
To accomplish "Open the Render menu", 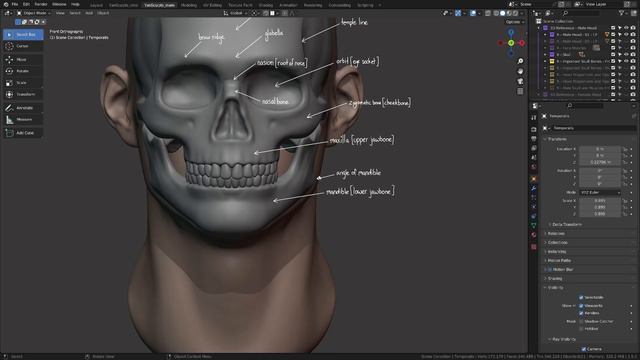I will [x=41, y=4].
